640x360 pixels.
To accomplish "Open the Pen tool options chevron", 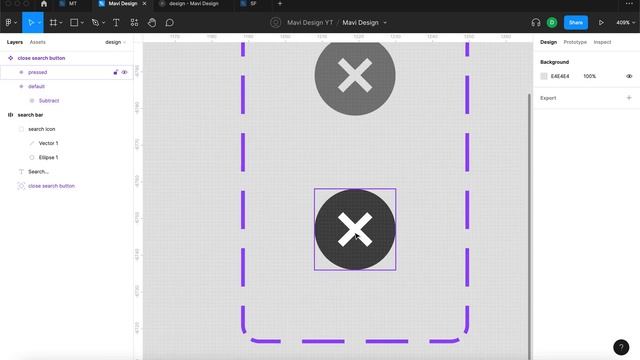I will 103,23.
